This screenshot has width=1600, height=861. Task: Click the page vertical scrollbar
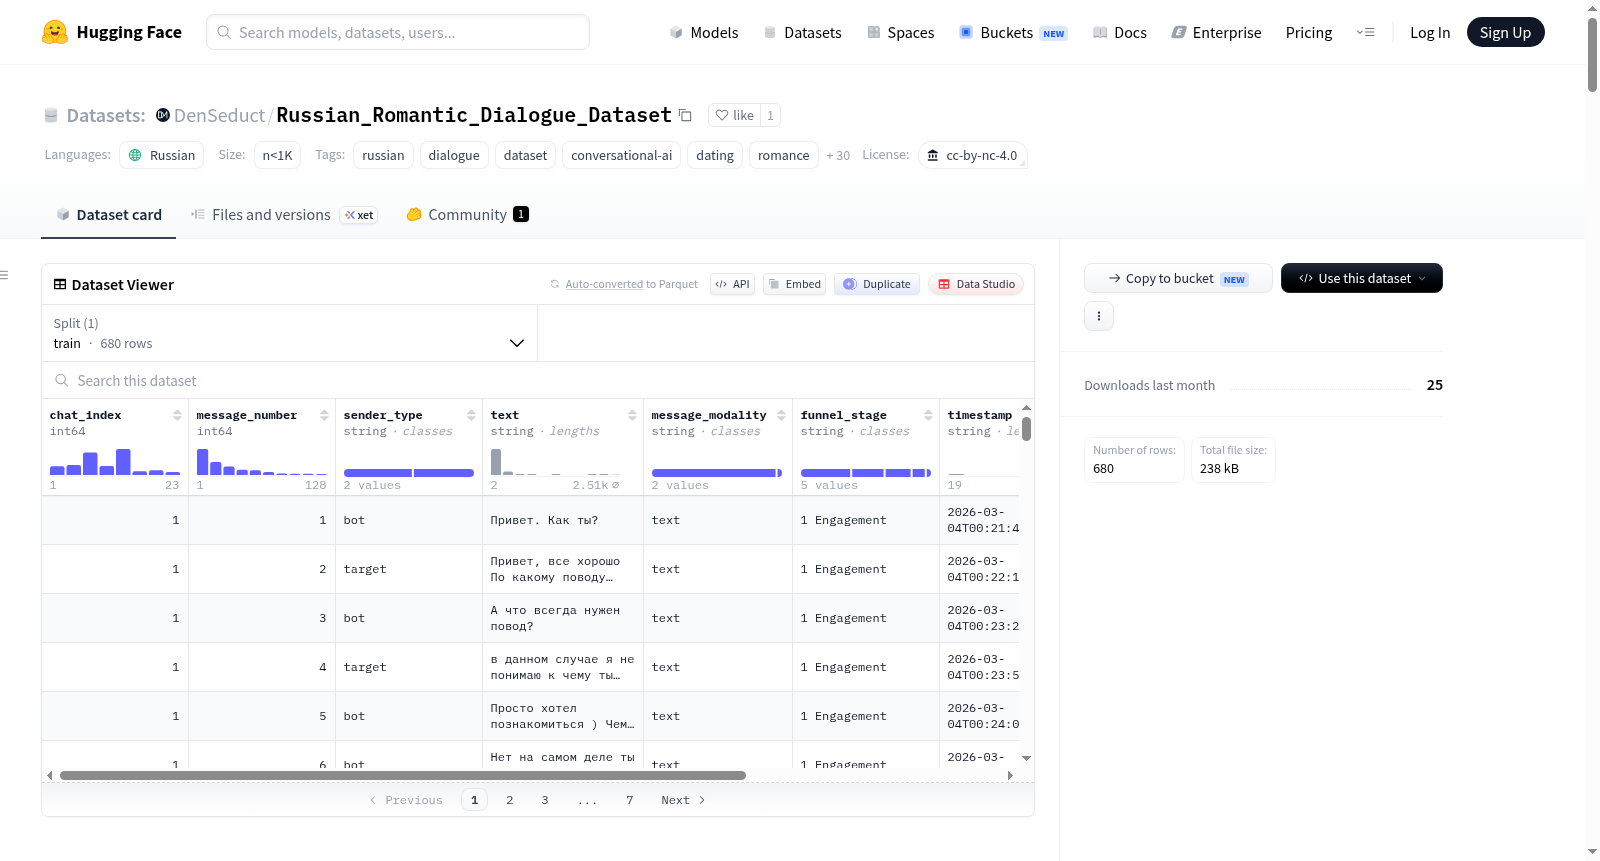(1592, 55)
